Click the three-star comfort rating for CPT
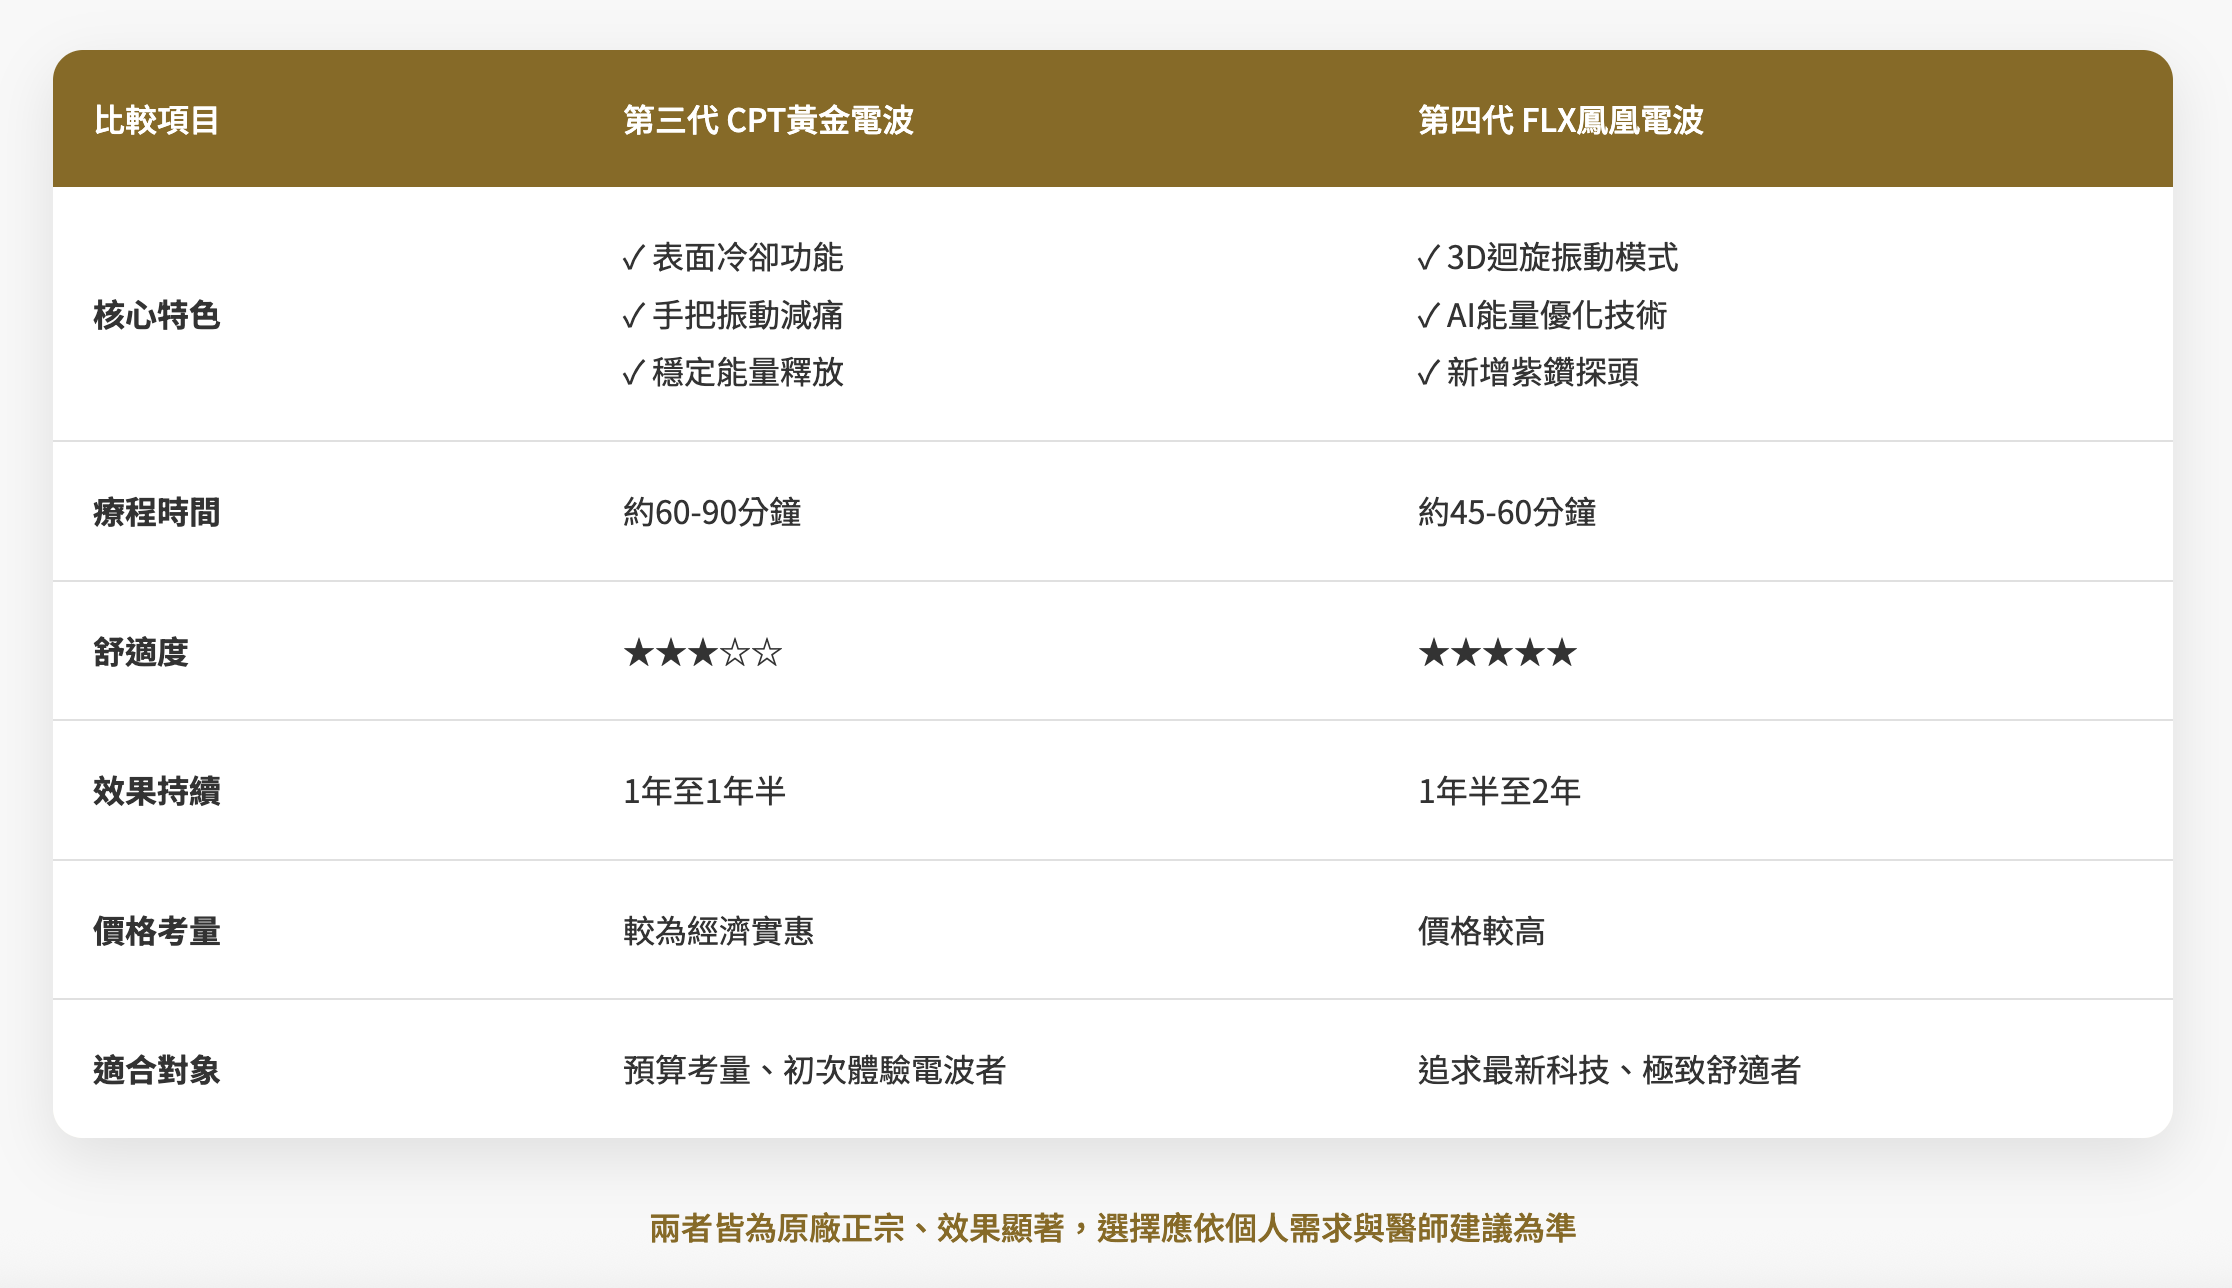The width and height of the screenshot is (2232, 1288). coord(702,654)
